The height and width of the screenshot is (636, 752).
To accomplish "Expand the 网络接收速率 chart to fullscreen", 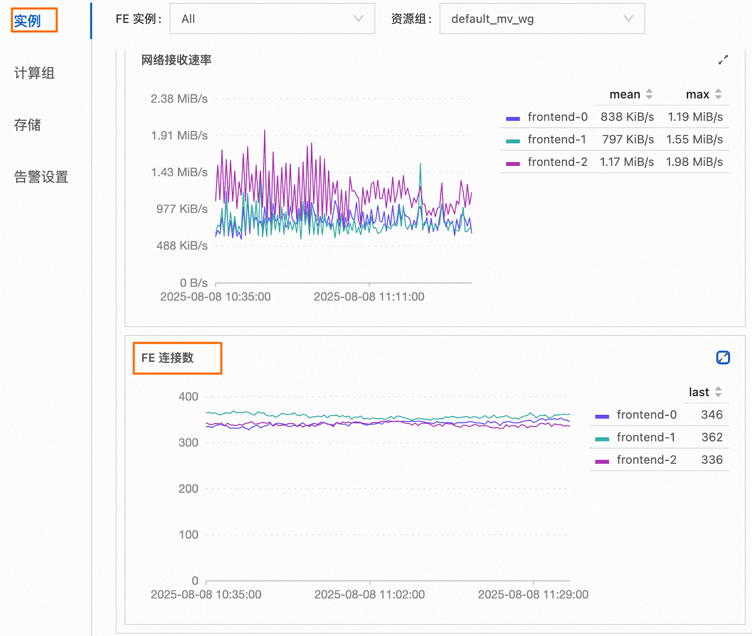I will [723, 60].
